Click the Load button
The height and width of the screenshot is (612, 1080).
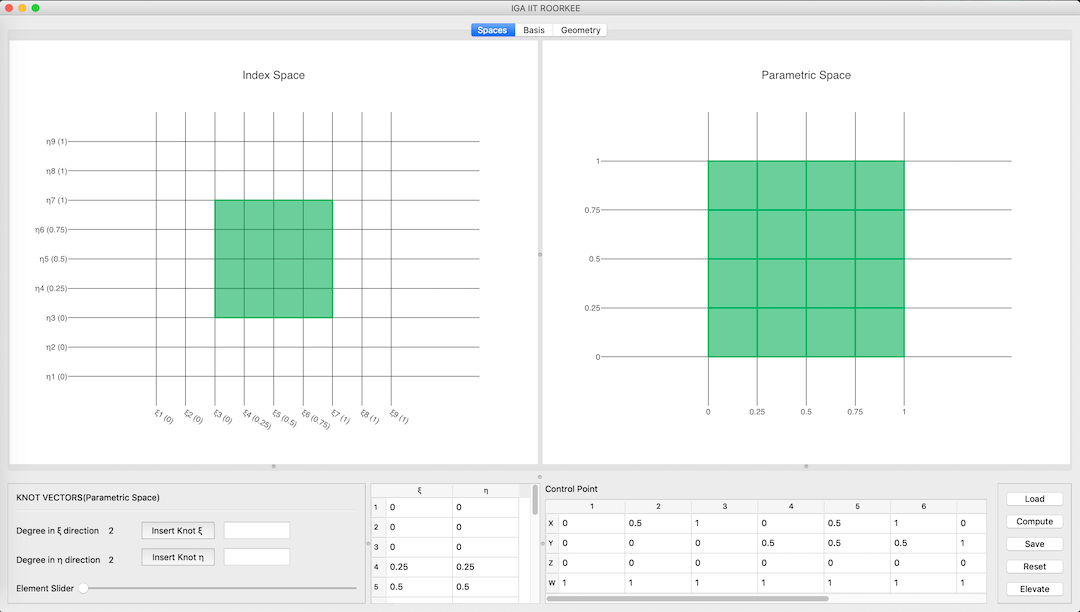tap(1034, 499)
